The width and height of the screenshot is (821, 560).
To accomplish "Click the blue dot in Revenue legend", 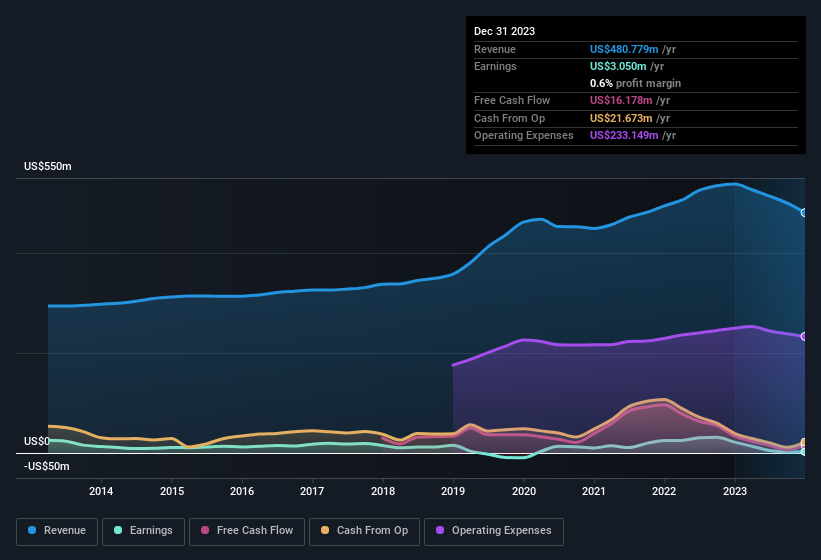I will [33, 531].
